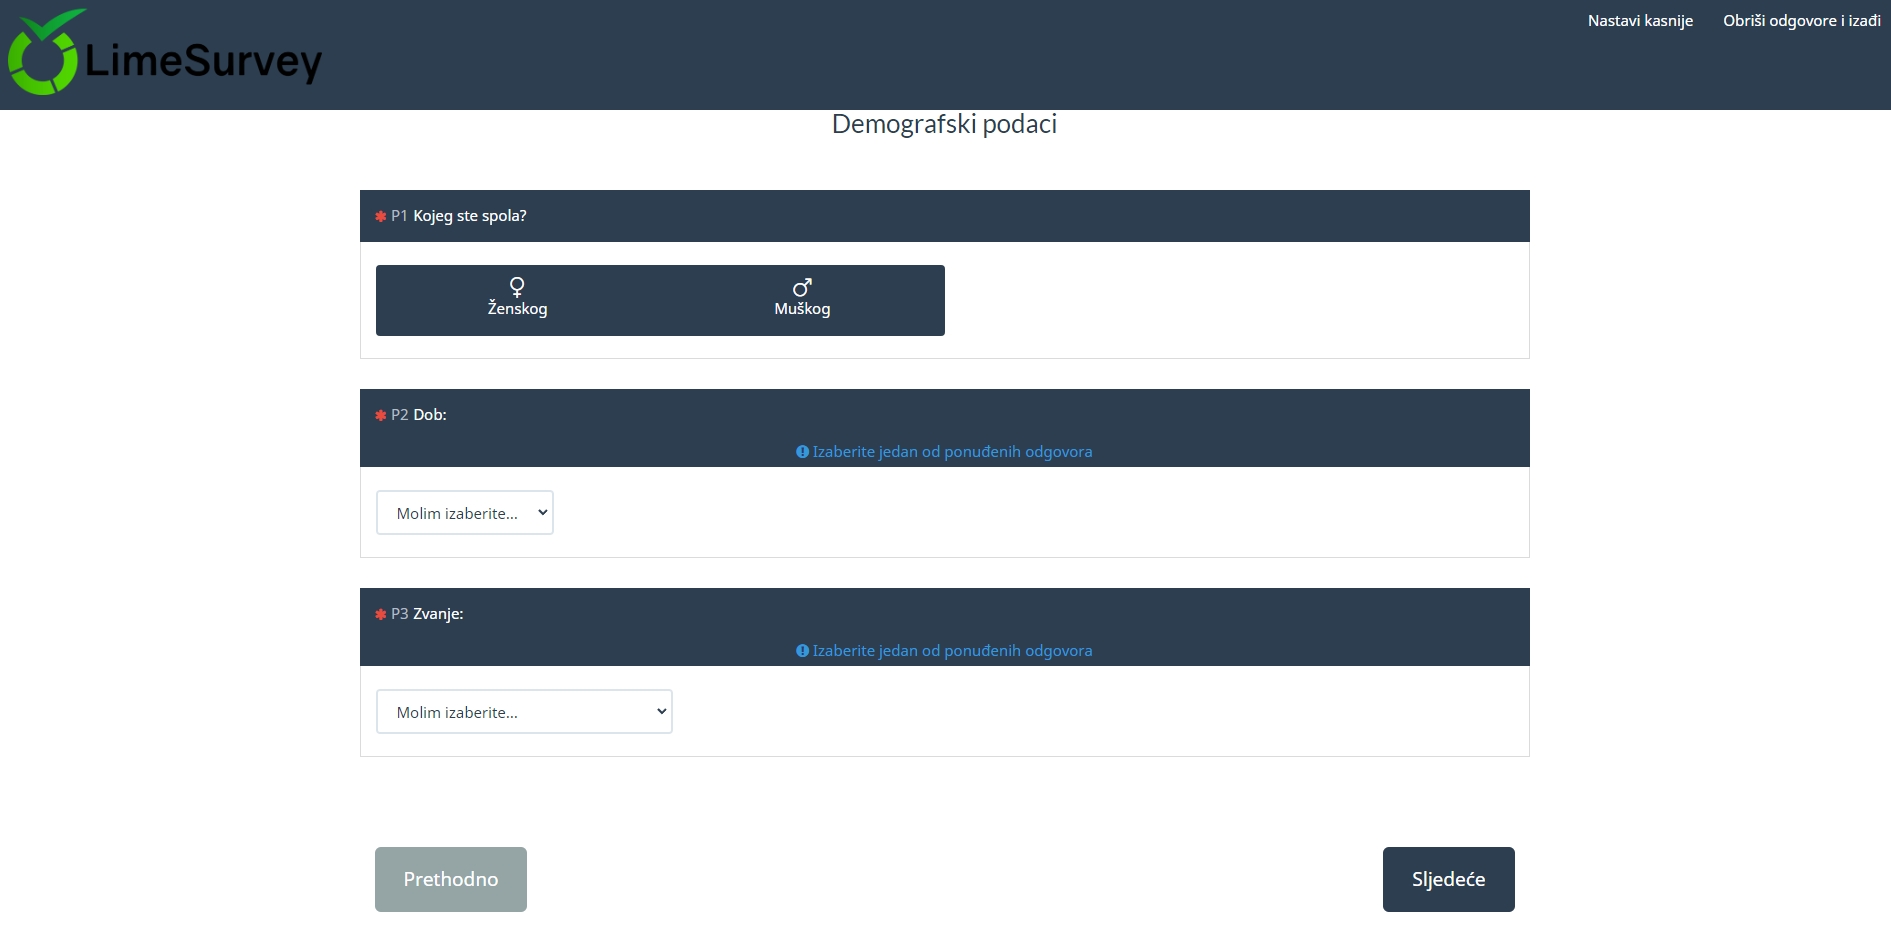Click the red mandatory asterisk beside P3
This screenshot has width=1891, height=927.
coord(380,614)
